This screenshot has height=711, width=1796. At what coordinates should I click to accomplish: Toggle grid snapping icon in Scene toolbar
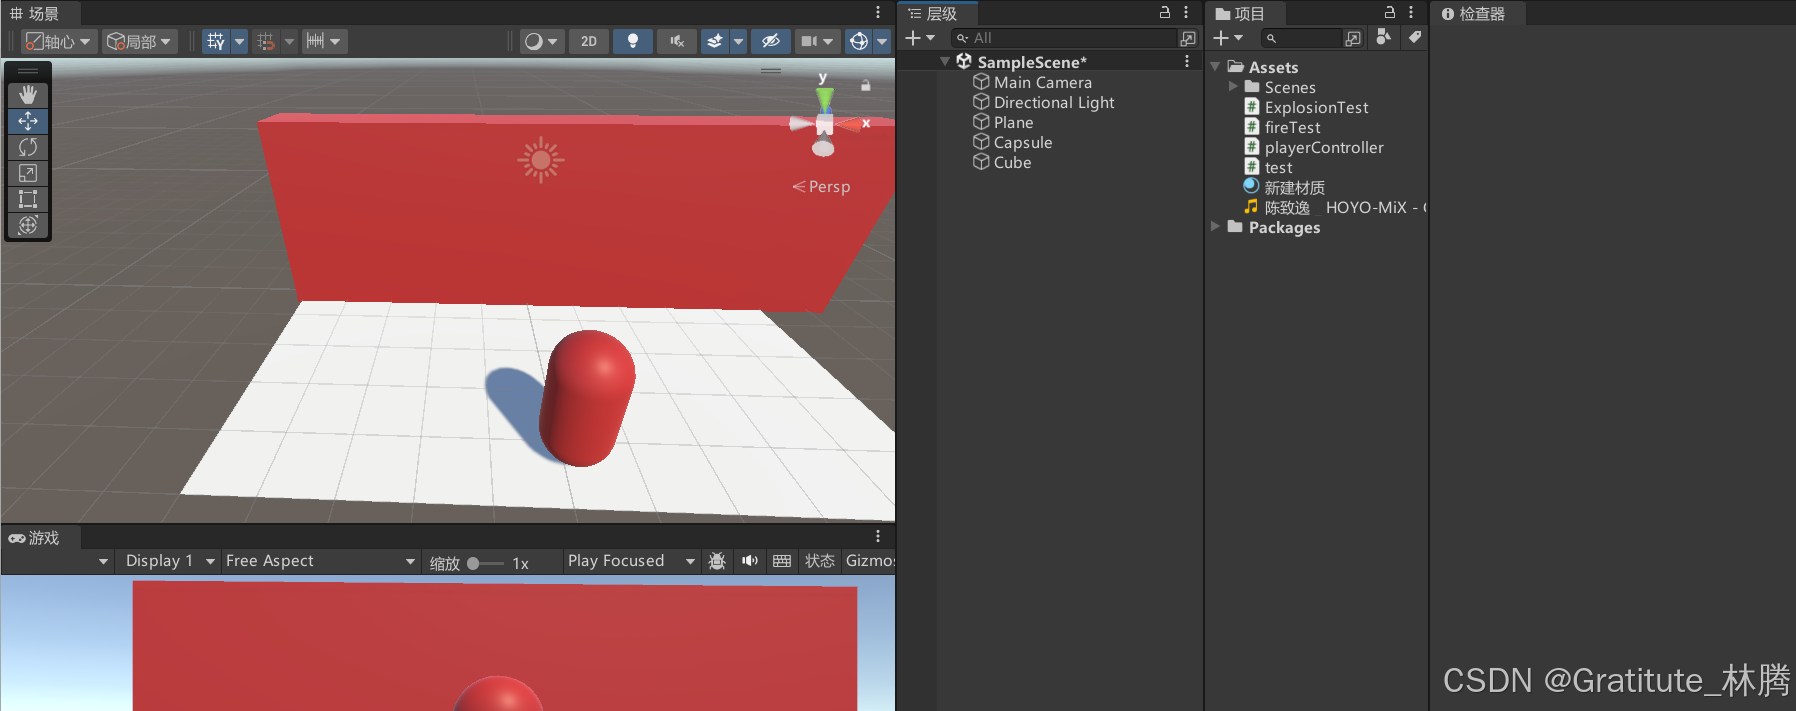pos(216,41)
